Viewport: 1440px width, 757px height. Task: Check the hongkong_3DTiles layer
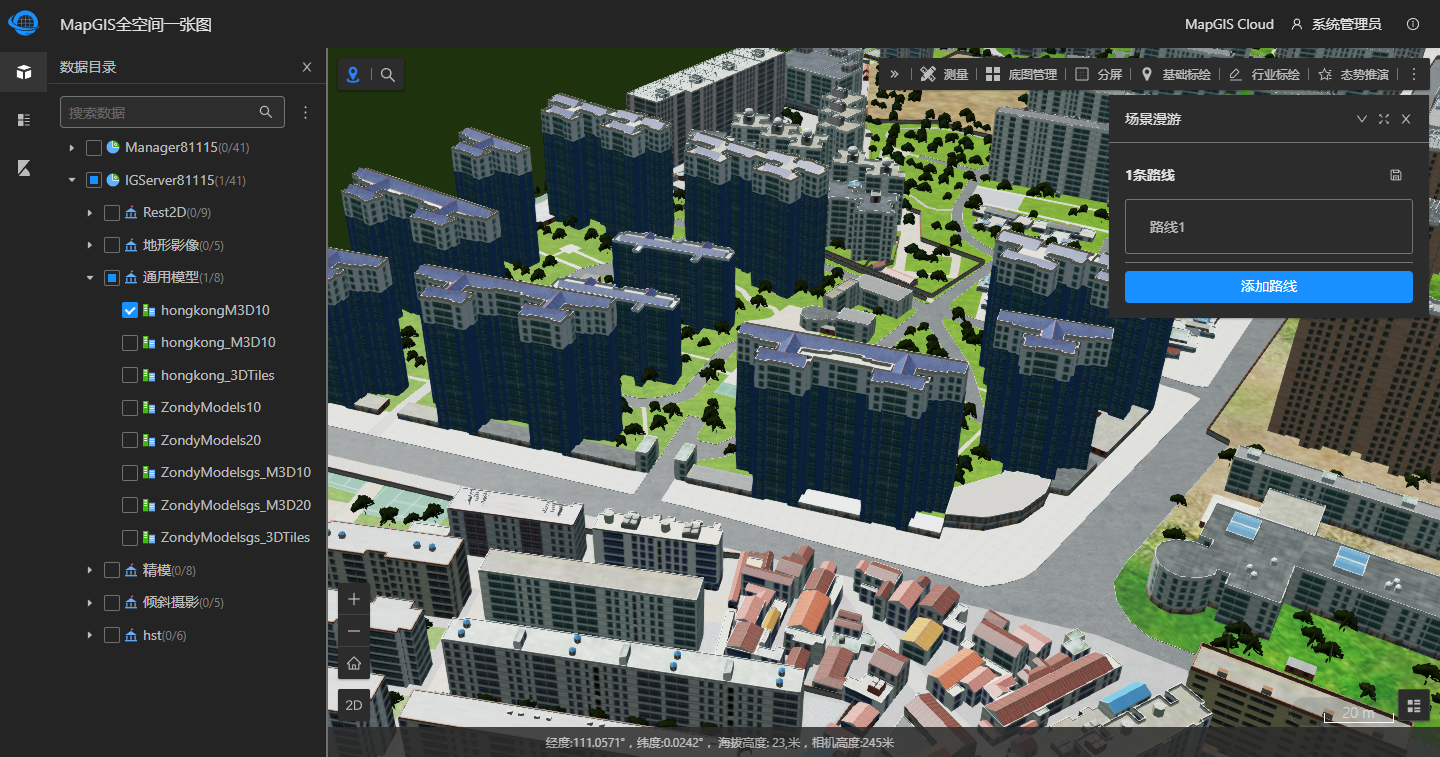coord(130,375)
